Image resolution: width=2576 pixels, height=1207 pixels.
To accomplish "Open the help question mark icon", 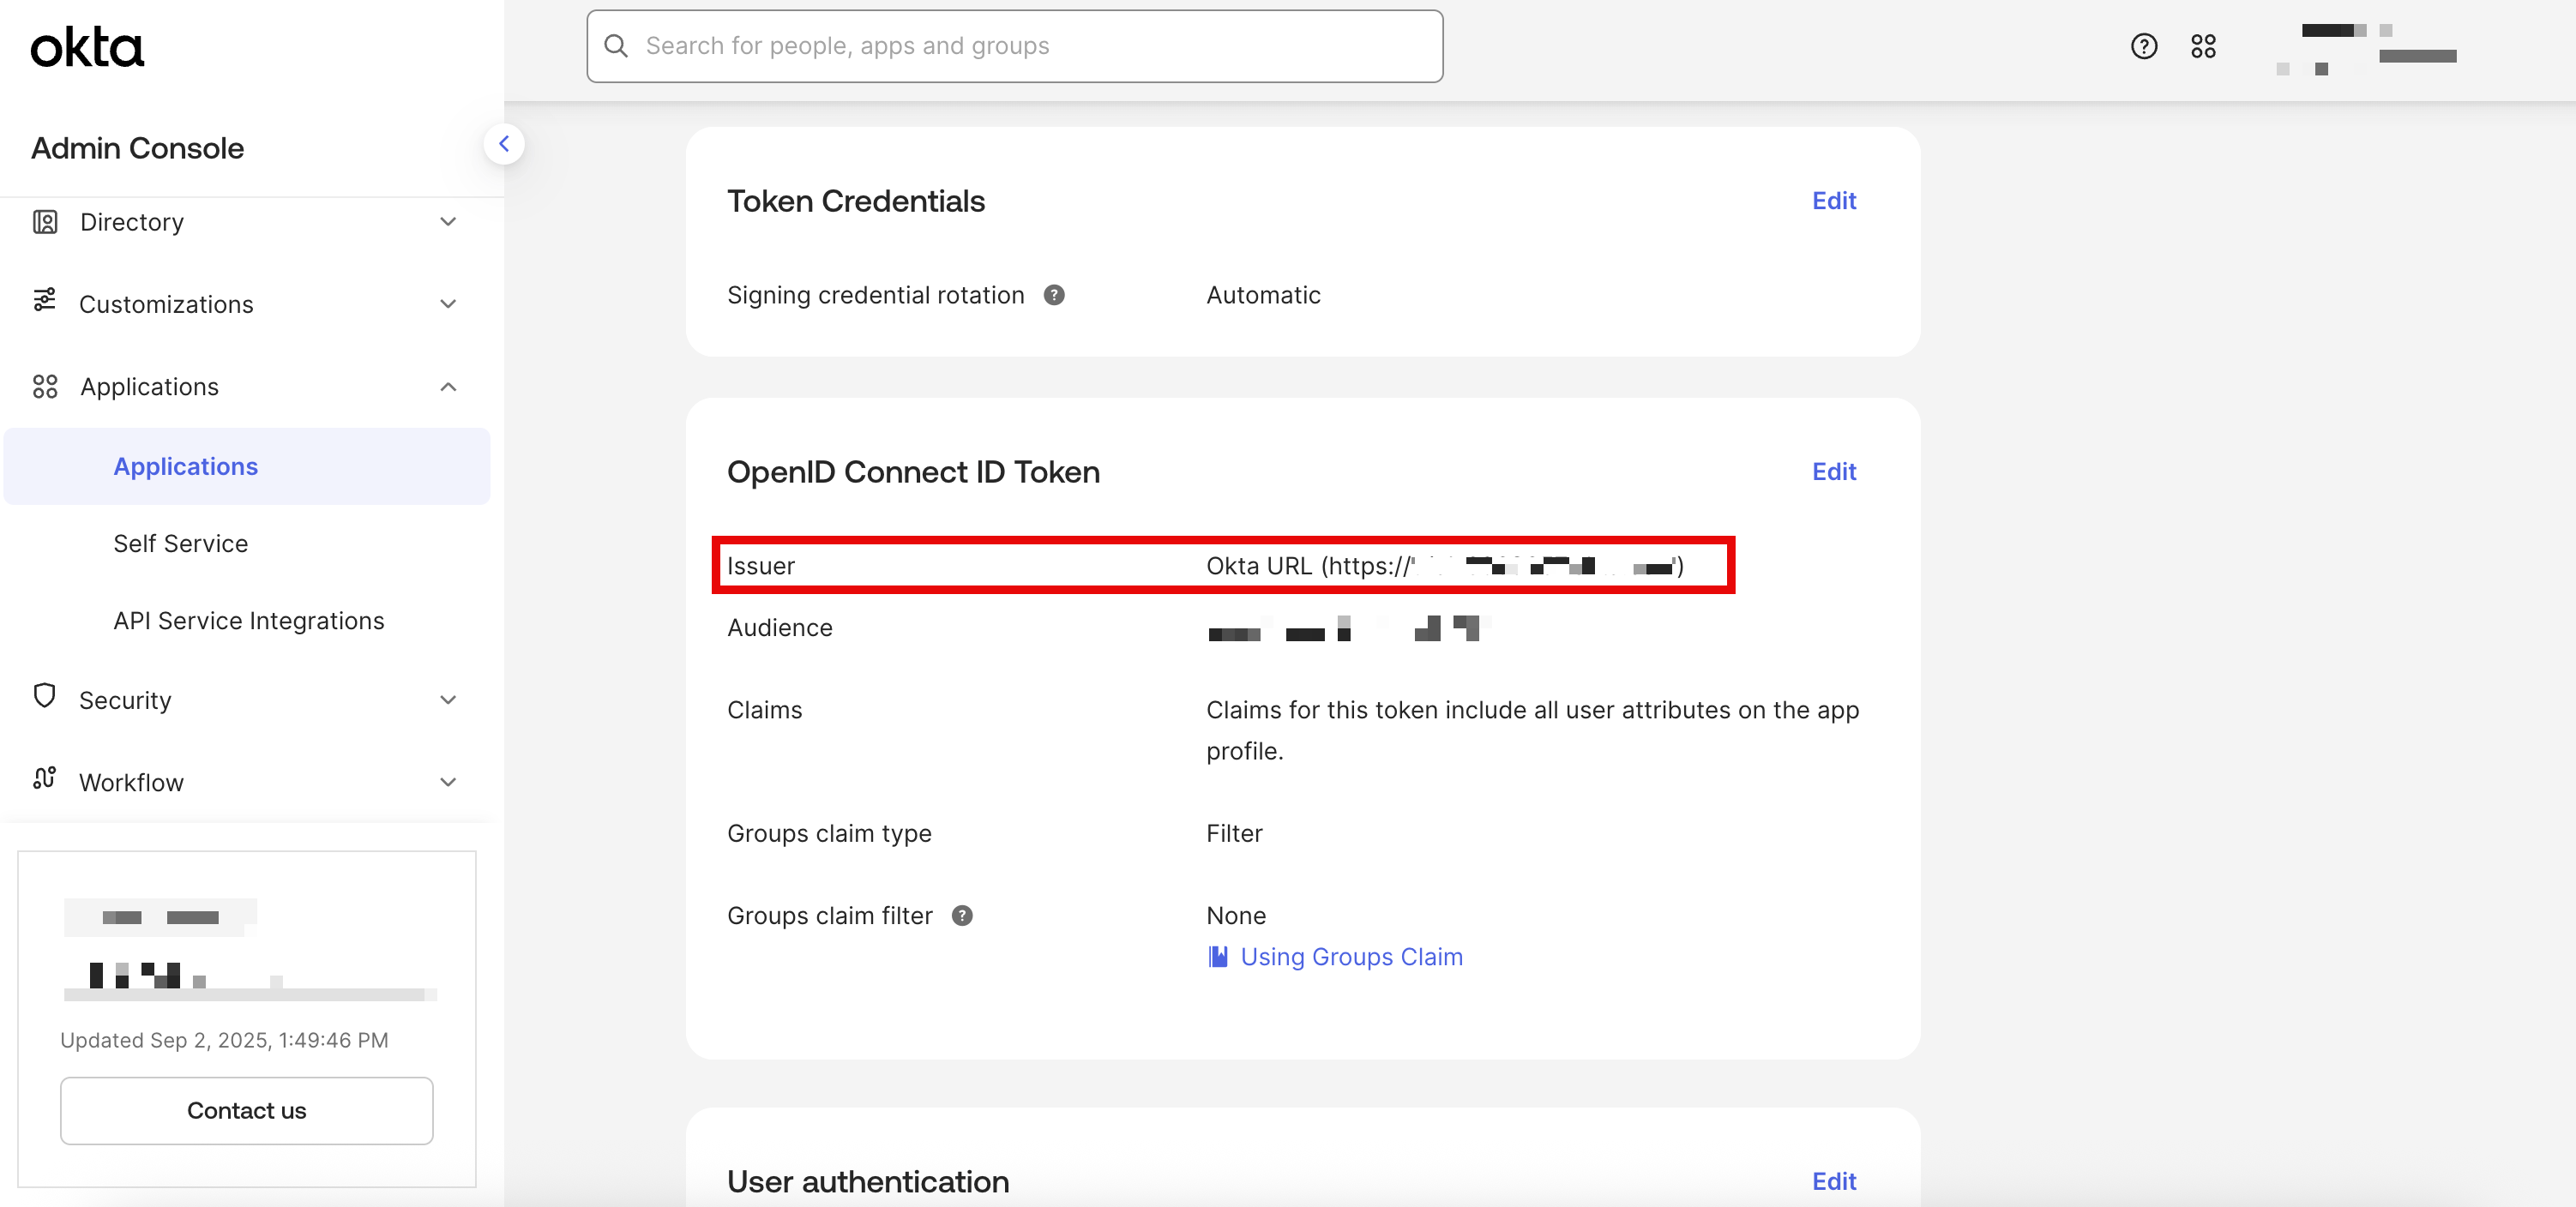I will (x=2144, y=46).
